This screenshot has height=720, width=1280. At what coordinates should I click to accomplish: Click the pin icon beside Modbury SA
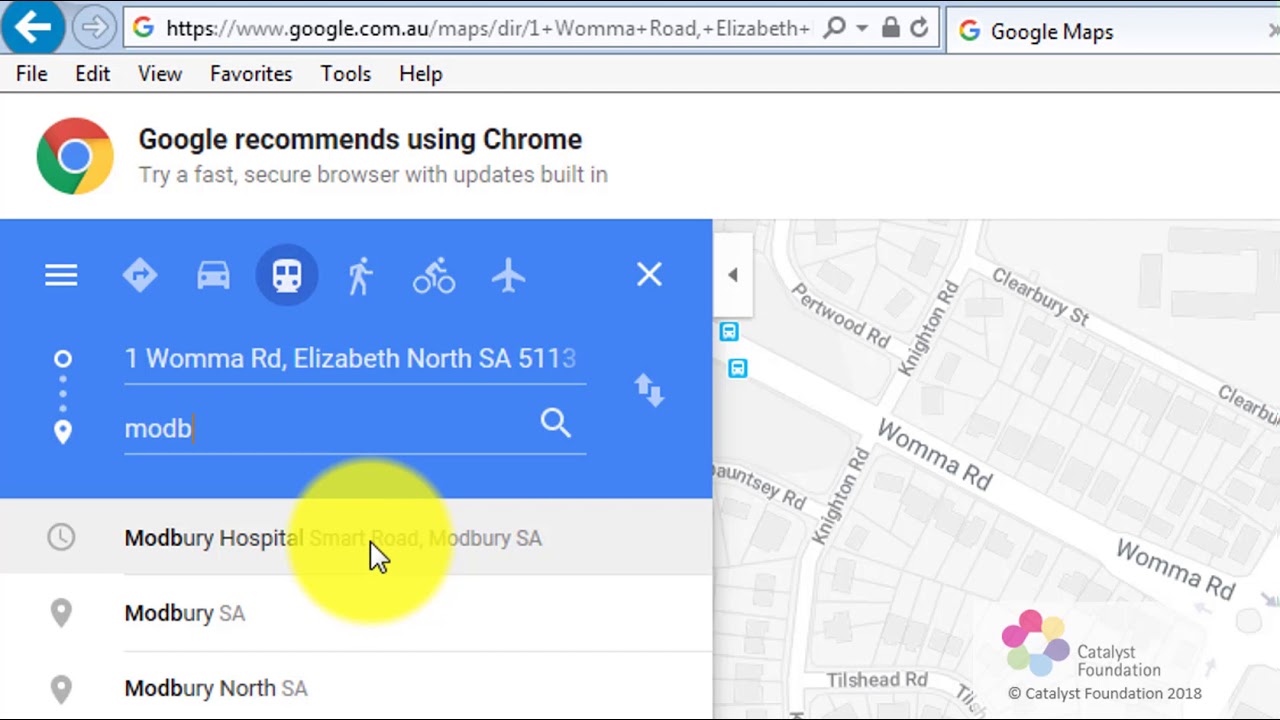coord(61,613)
